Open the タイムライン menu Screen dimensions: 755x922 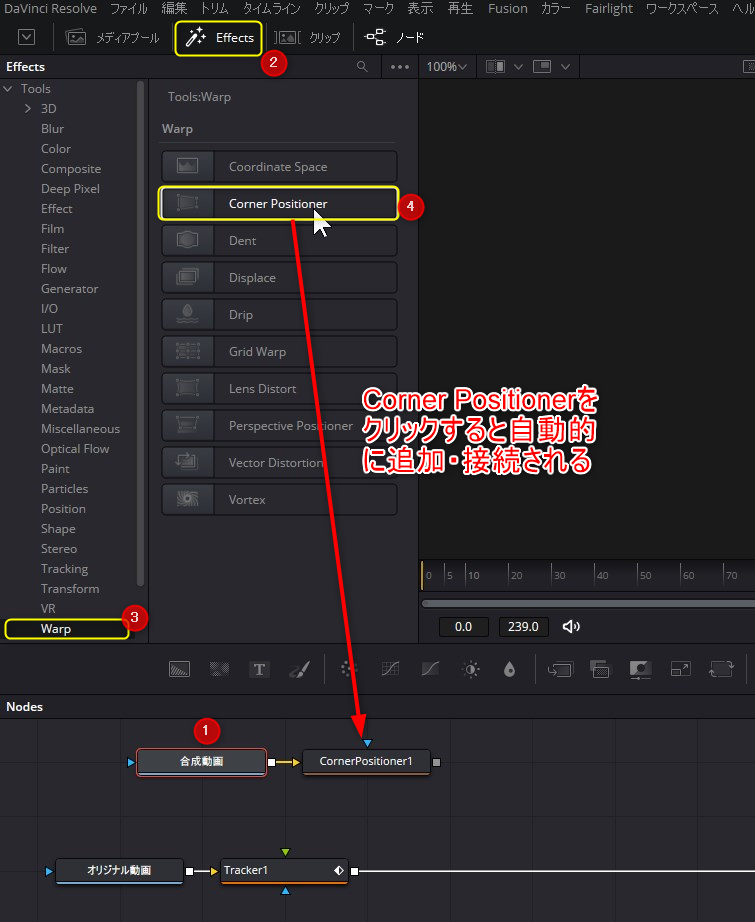[x=272, y=8]
